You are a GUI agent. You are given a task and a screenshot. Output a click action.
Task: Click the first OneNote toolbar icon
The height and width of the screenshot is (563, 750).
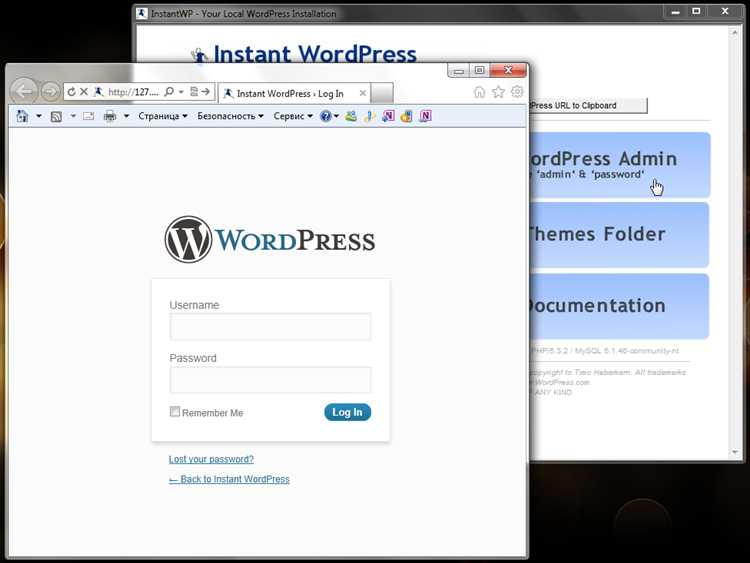click(388, 116)
